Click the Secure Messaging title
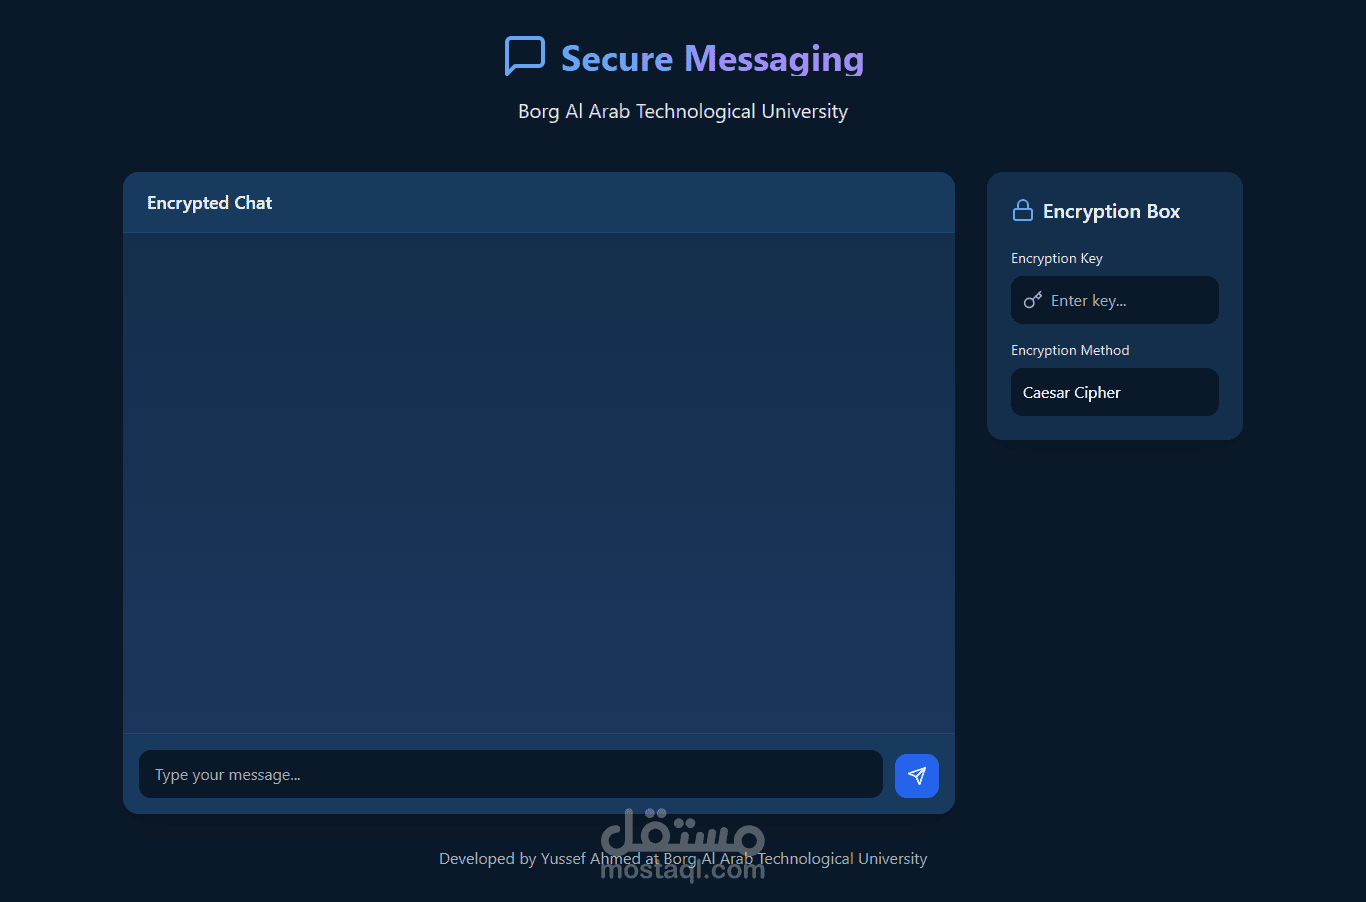1366x902 pixels. click(712, 58)
